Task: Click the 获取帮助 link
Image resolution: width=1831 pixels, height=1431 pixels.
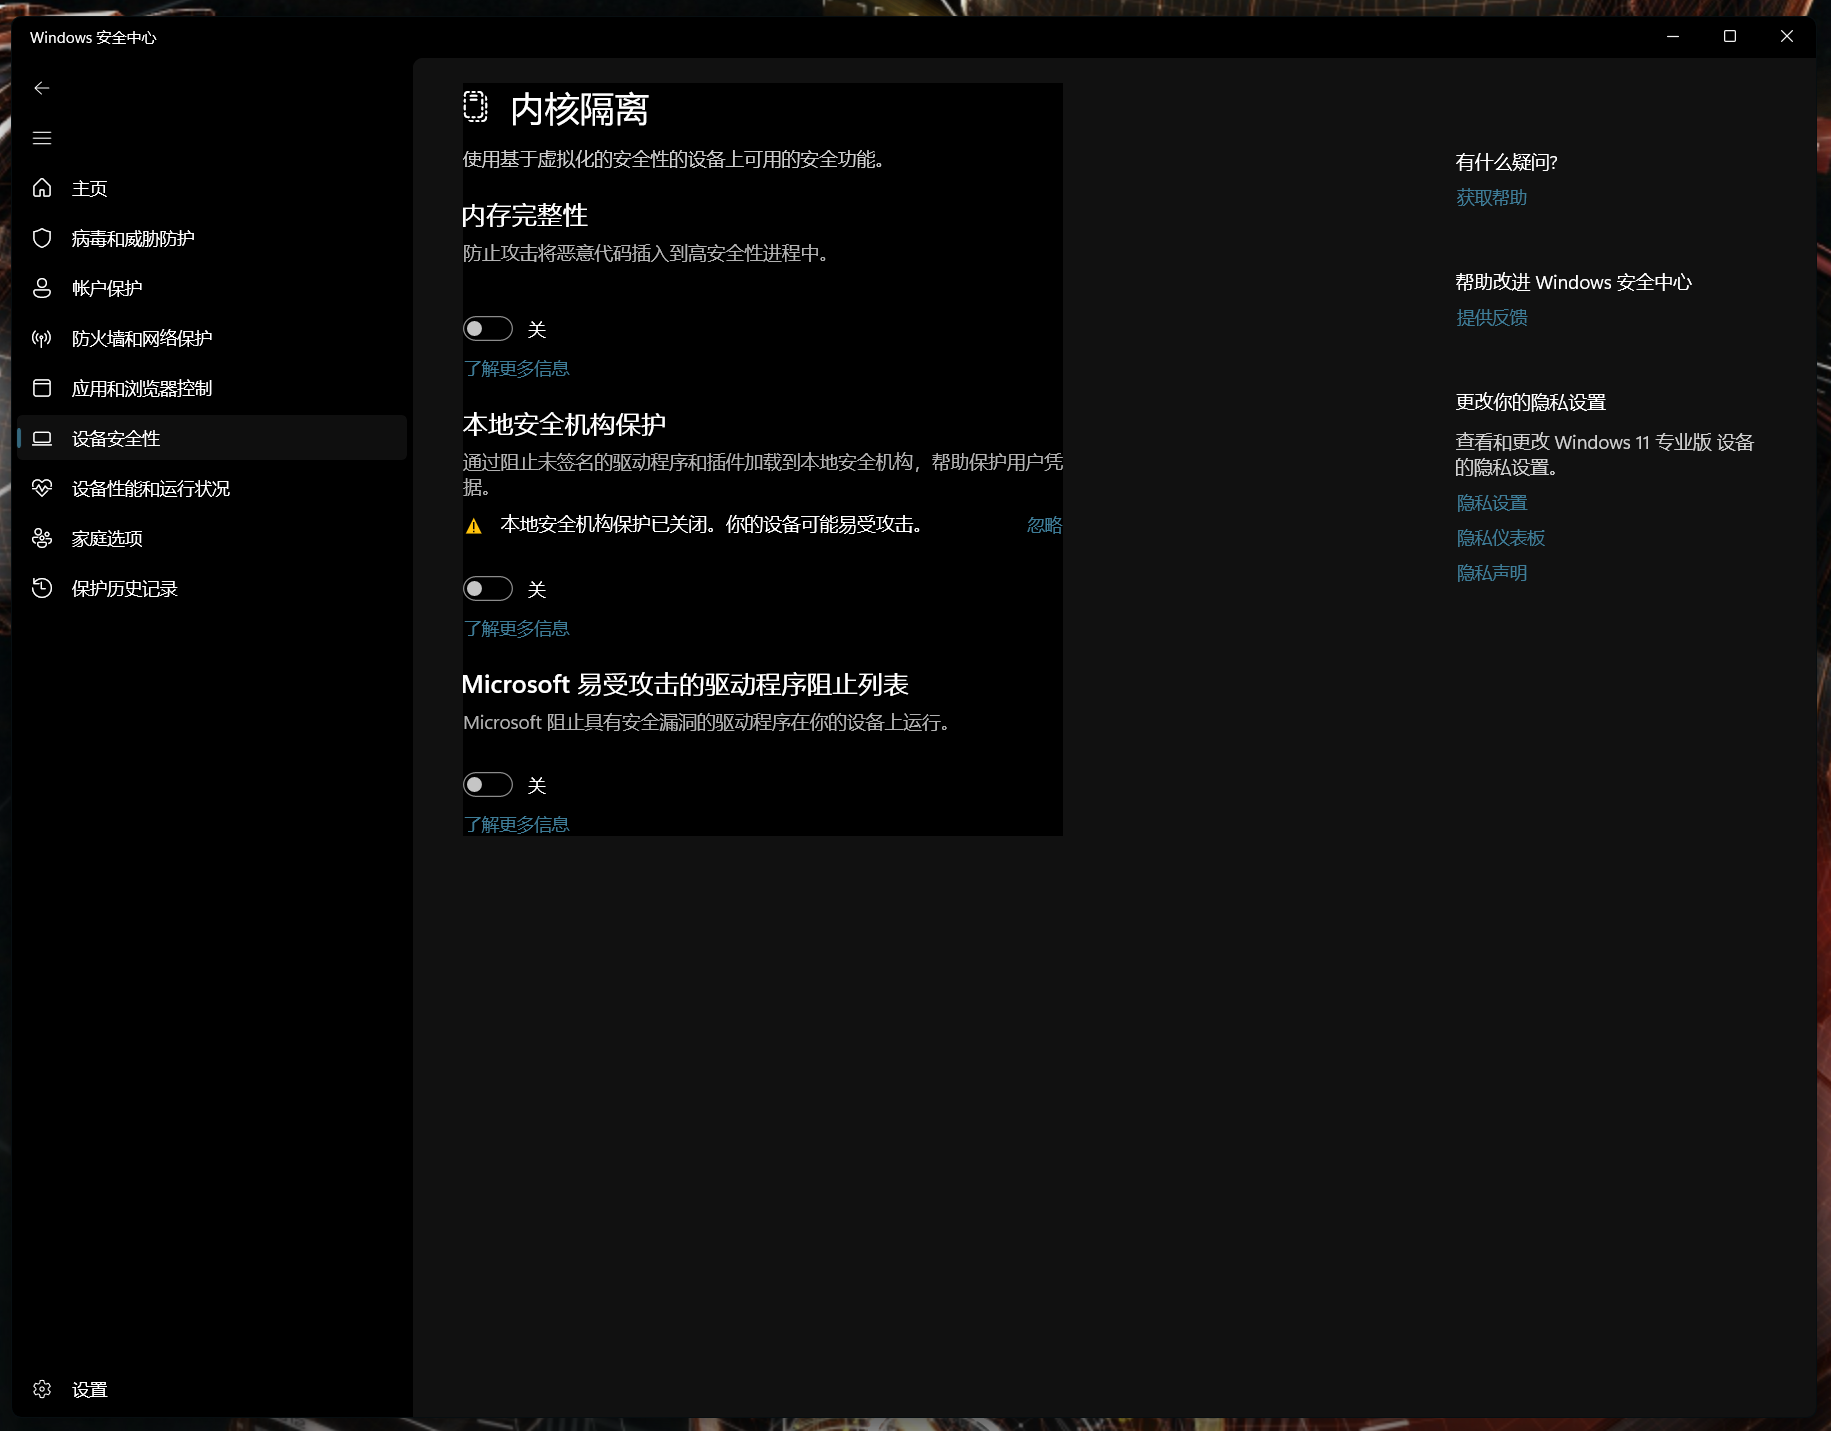Action: pyautogui.click(x=1491, y=198)
